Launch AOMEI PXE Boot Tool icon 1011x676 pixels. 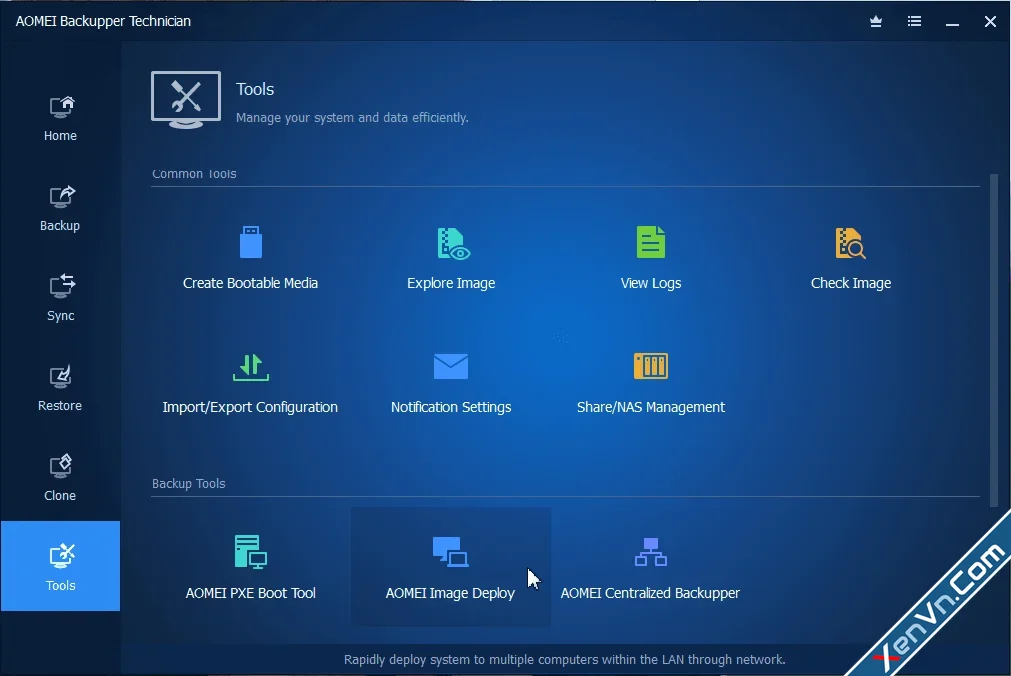click(x=251, y=552)
